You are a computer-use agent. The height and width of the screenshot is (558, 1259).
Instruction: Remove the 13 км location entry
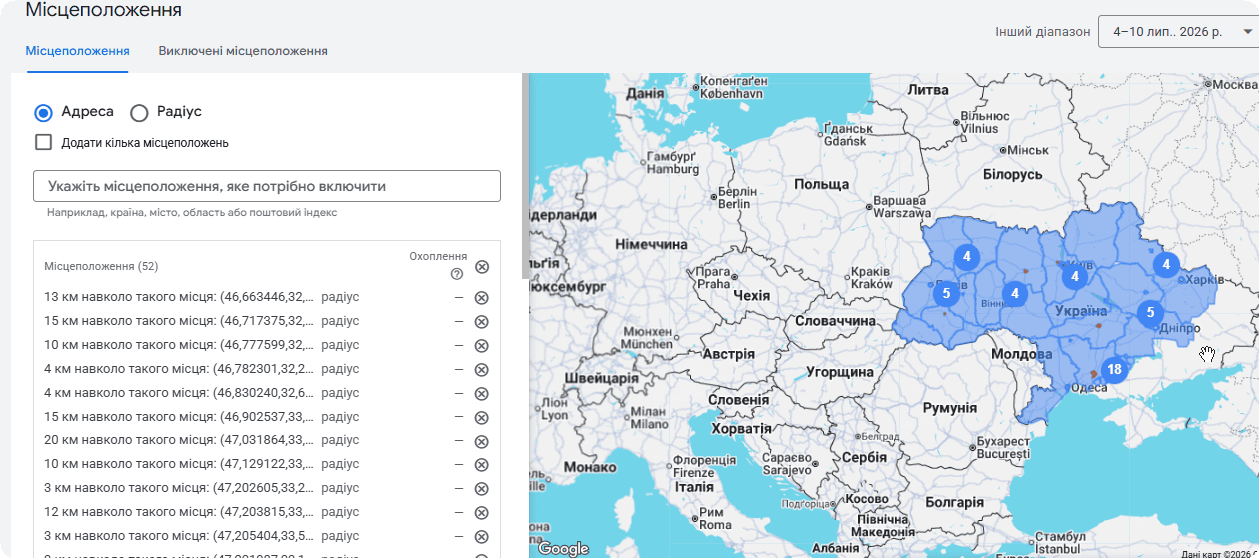point(481,298)
